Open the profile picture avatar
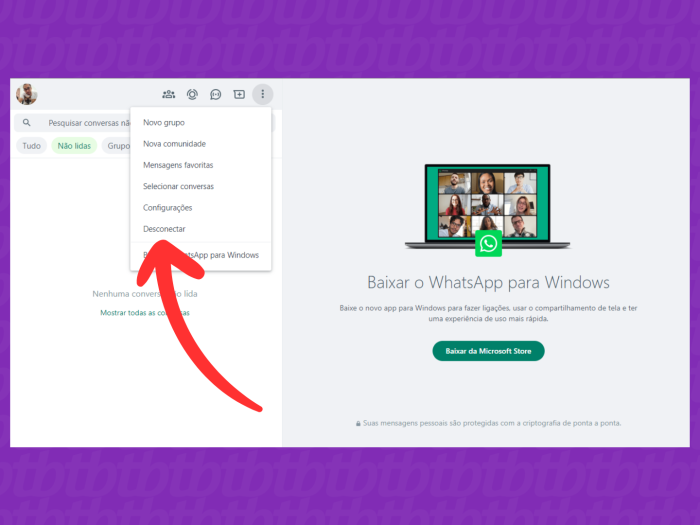Viewport: 700px width, 525px height. pyautogui.click(x=26, y=94)
